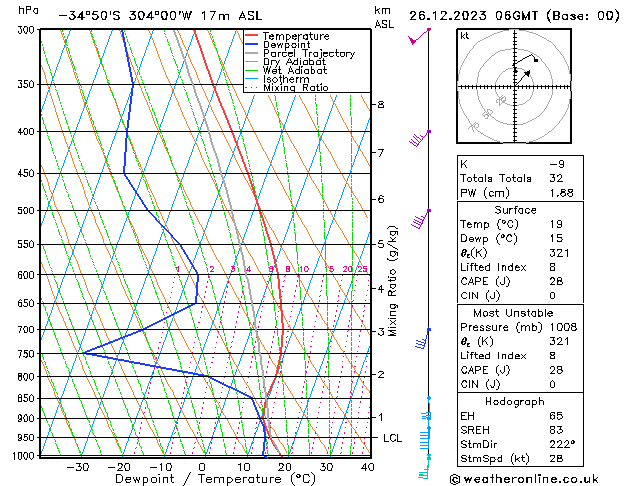Click the Surface Temp (°C) value 19
The image size is (629, 486).
pos(556,224)
